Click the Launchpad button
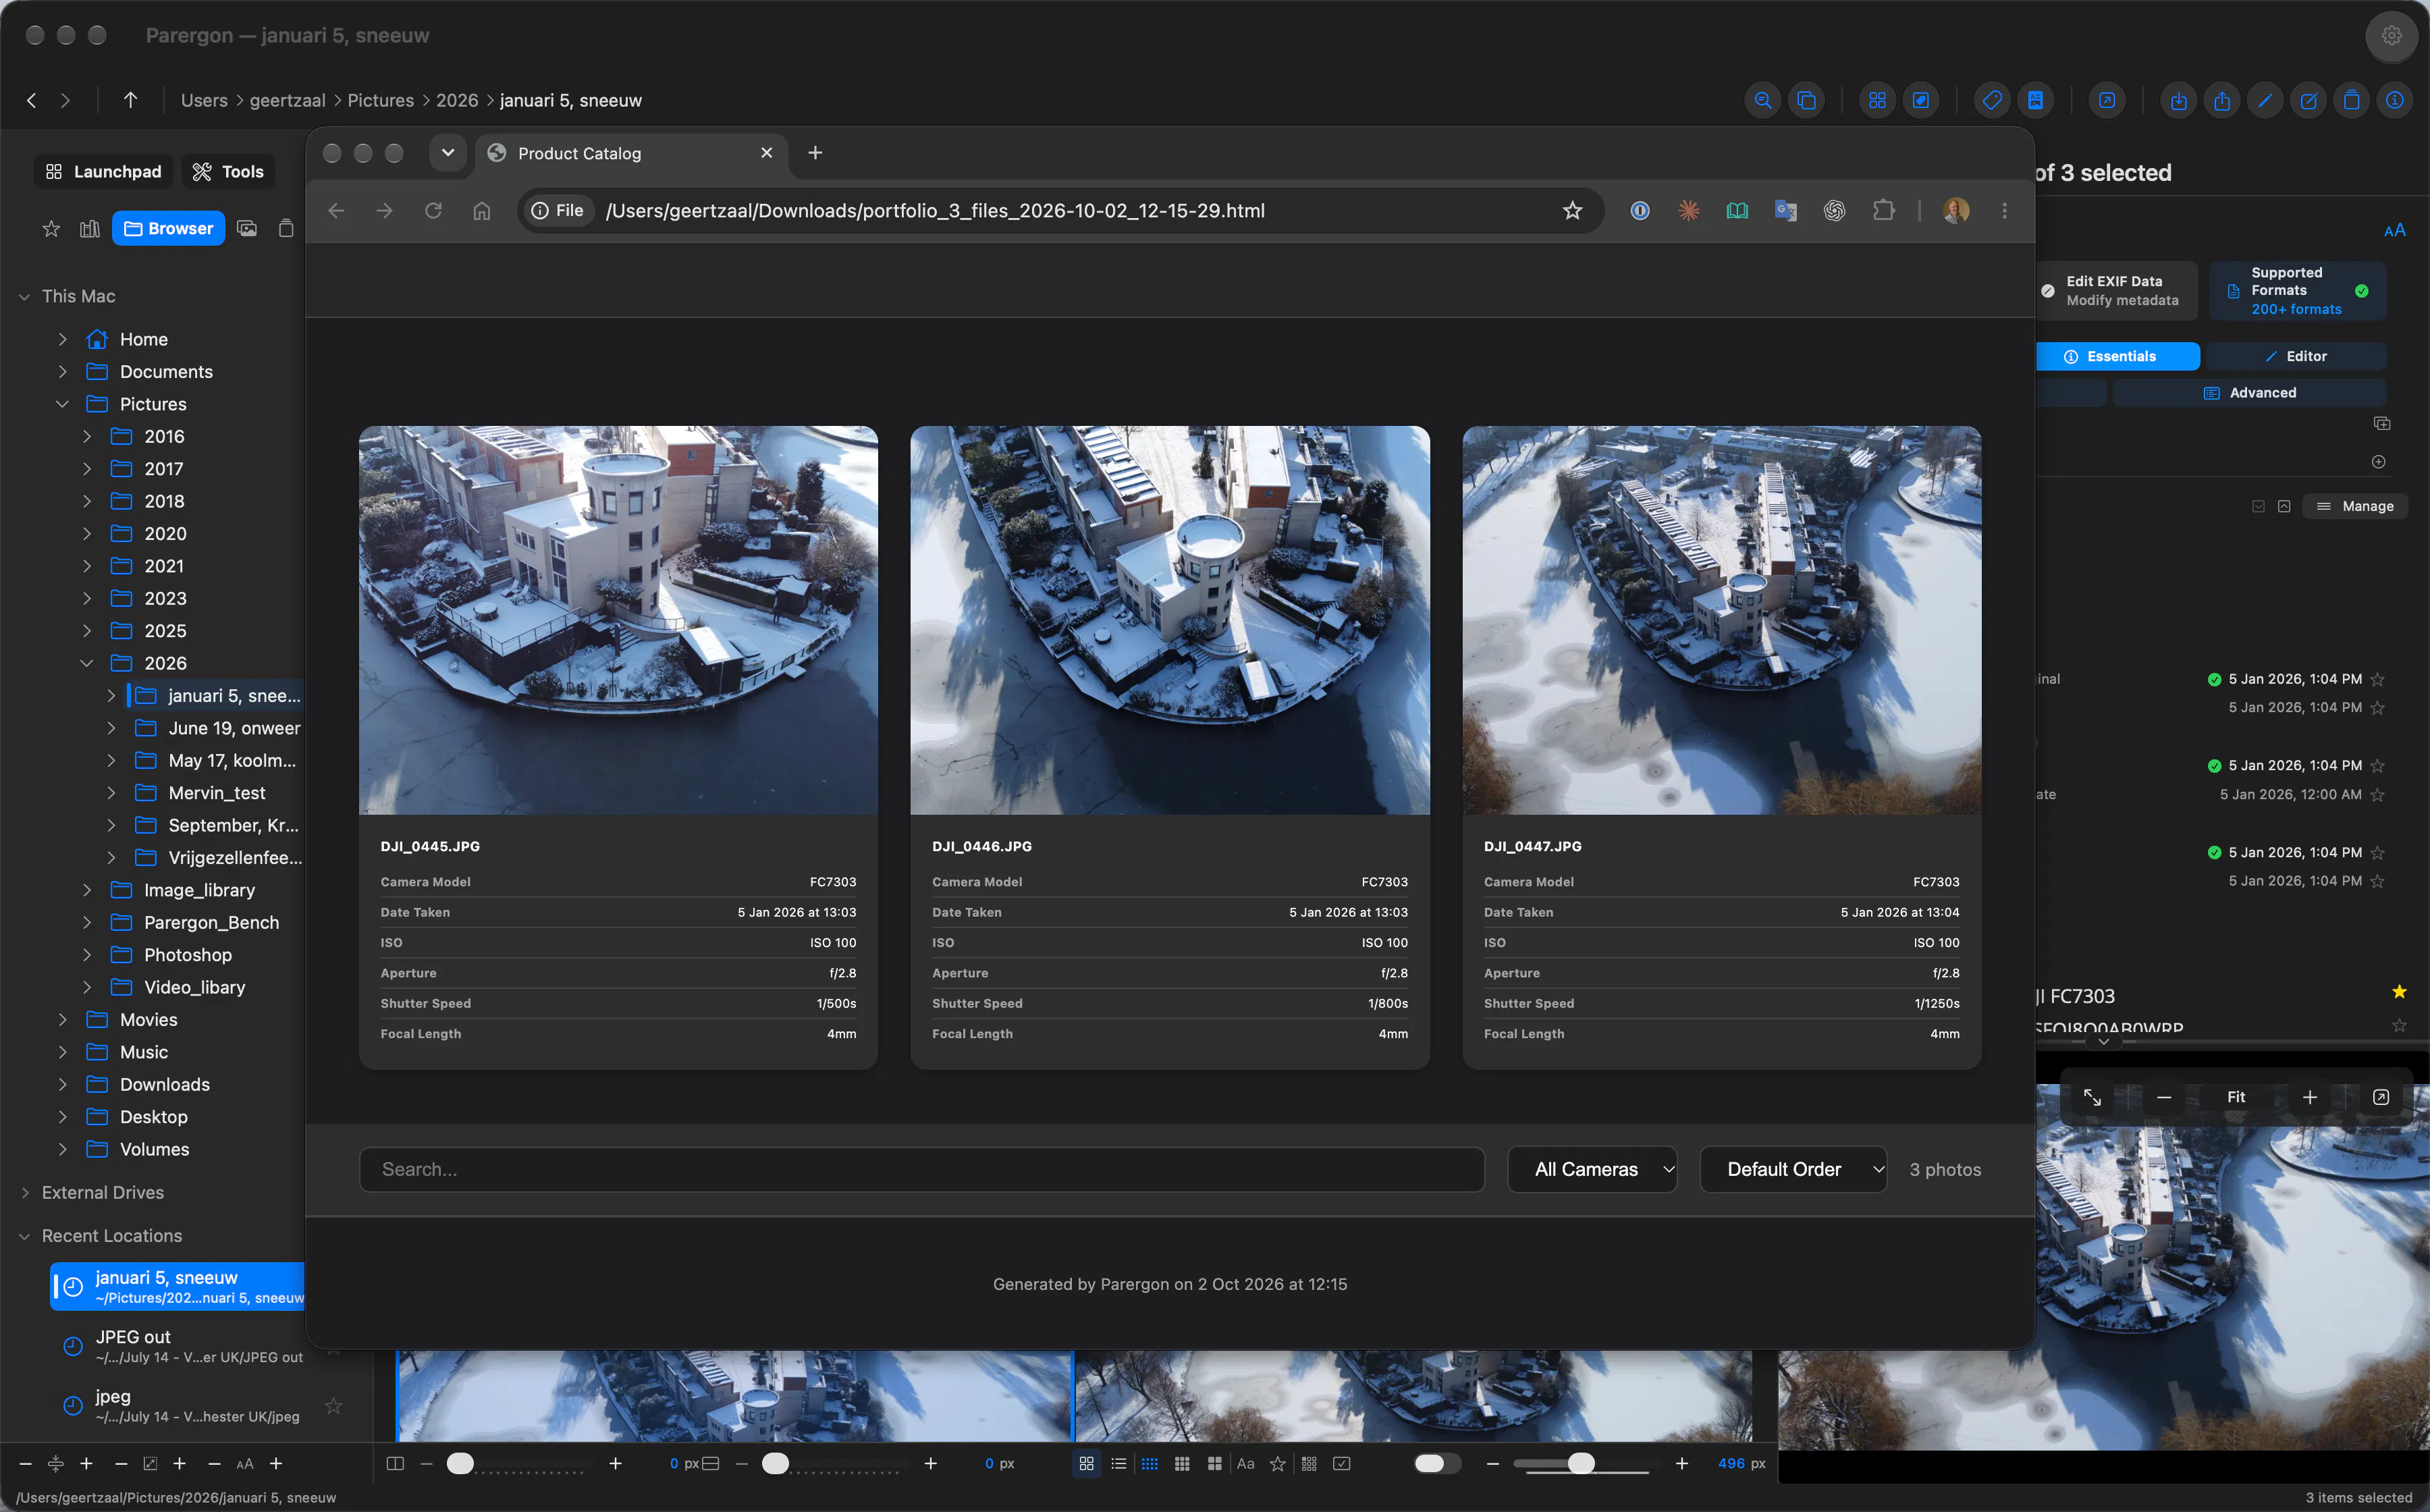 tap(104, 172)
